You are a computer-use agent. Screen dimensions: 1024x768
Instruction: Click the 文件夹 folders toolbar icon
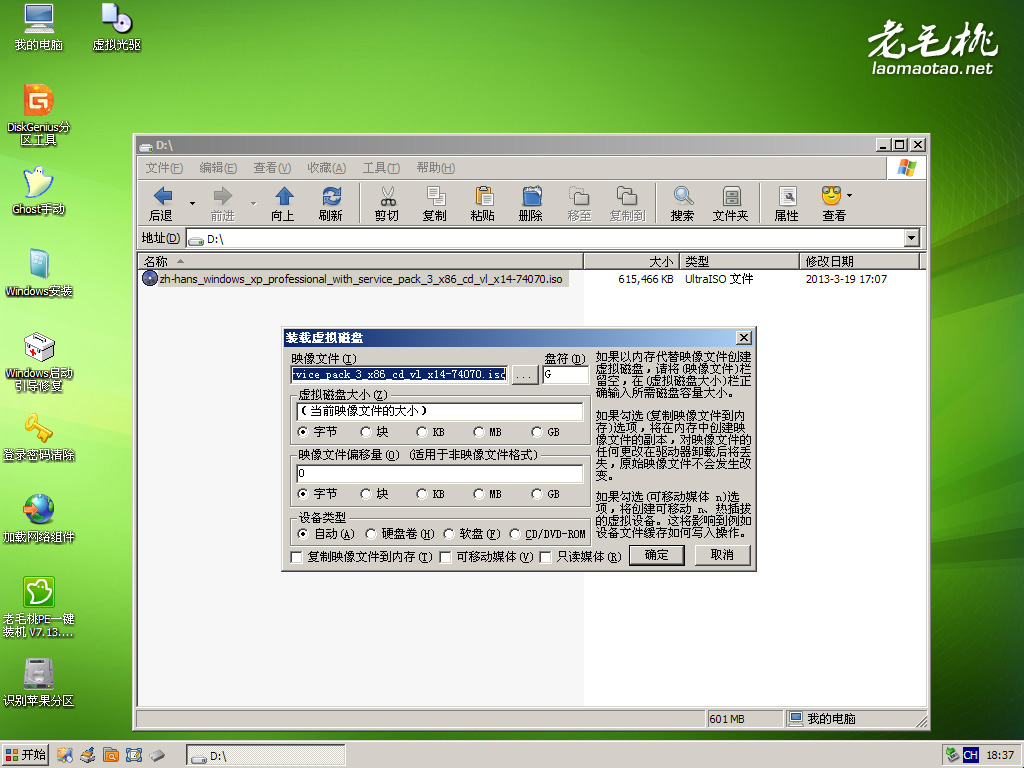(730, 203)
